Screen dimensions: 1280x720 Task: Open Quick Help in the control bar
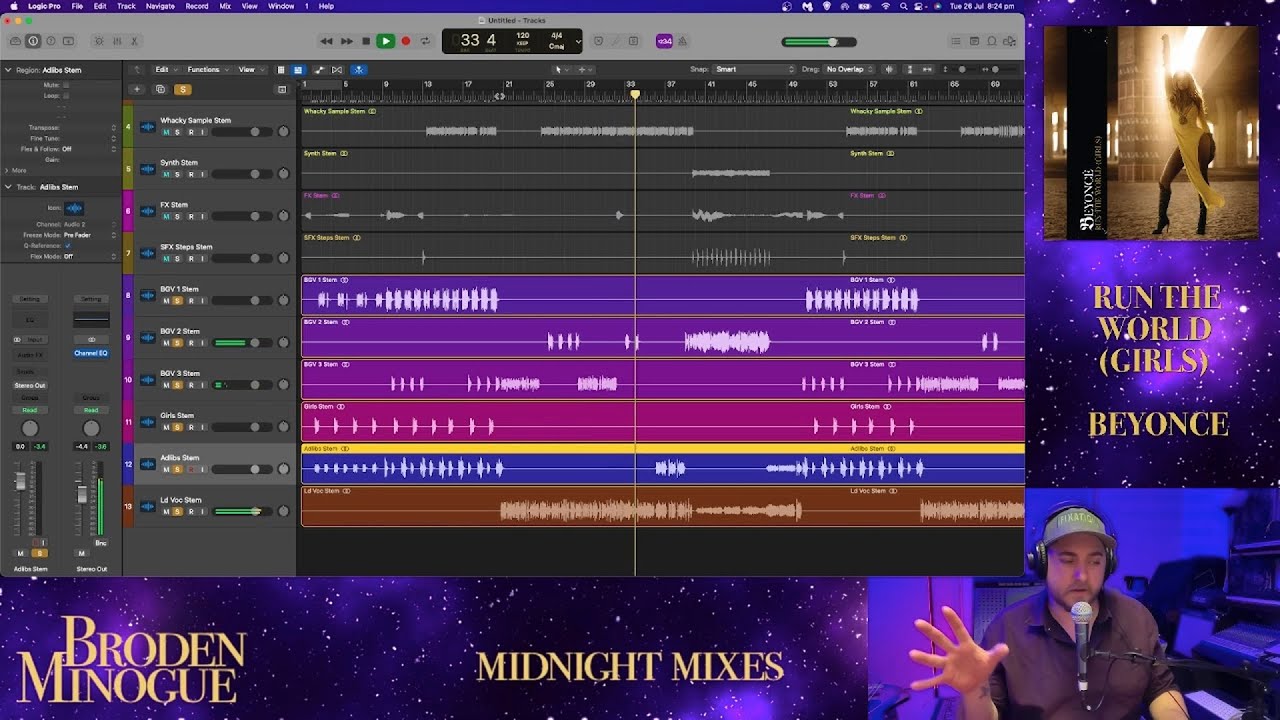[x=50, y=41]
